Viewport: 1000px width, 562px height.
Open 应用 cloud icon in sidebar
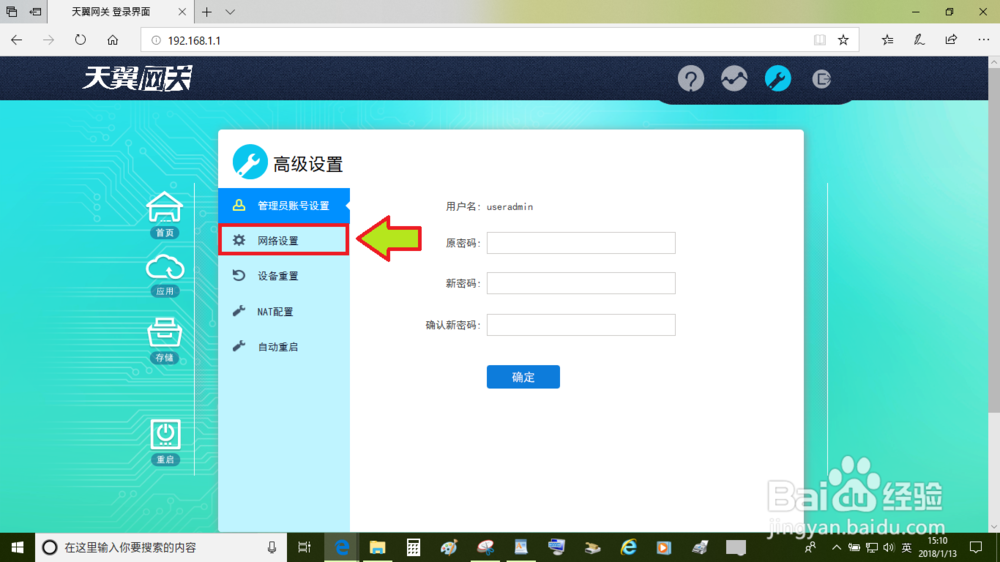point(165,276)
